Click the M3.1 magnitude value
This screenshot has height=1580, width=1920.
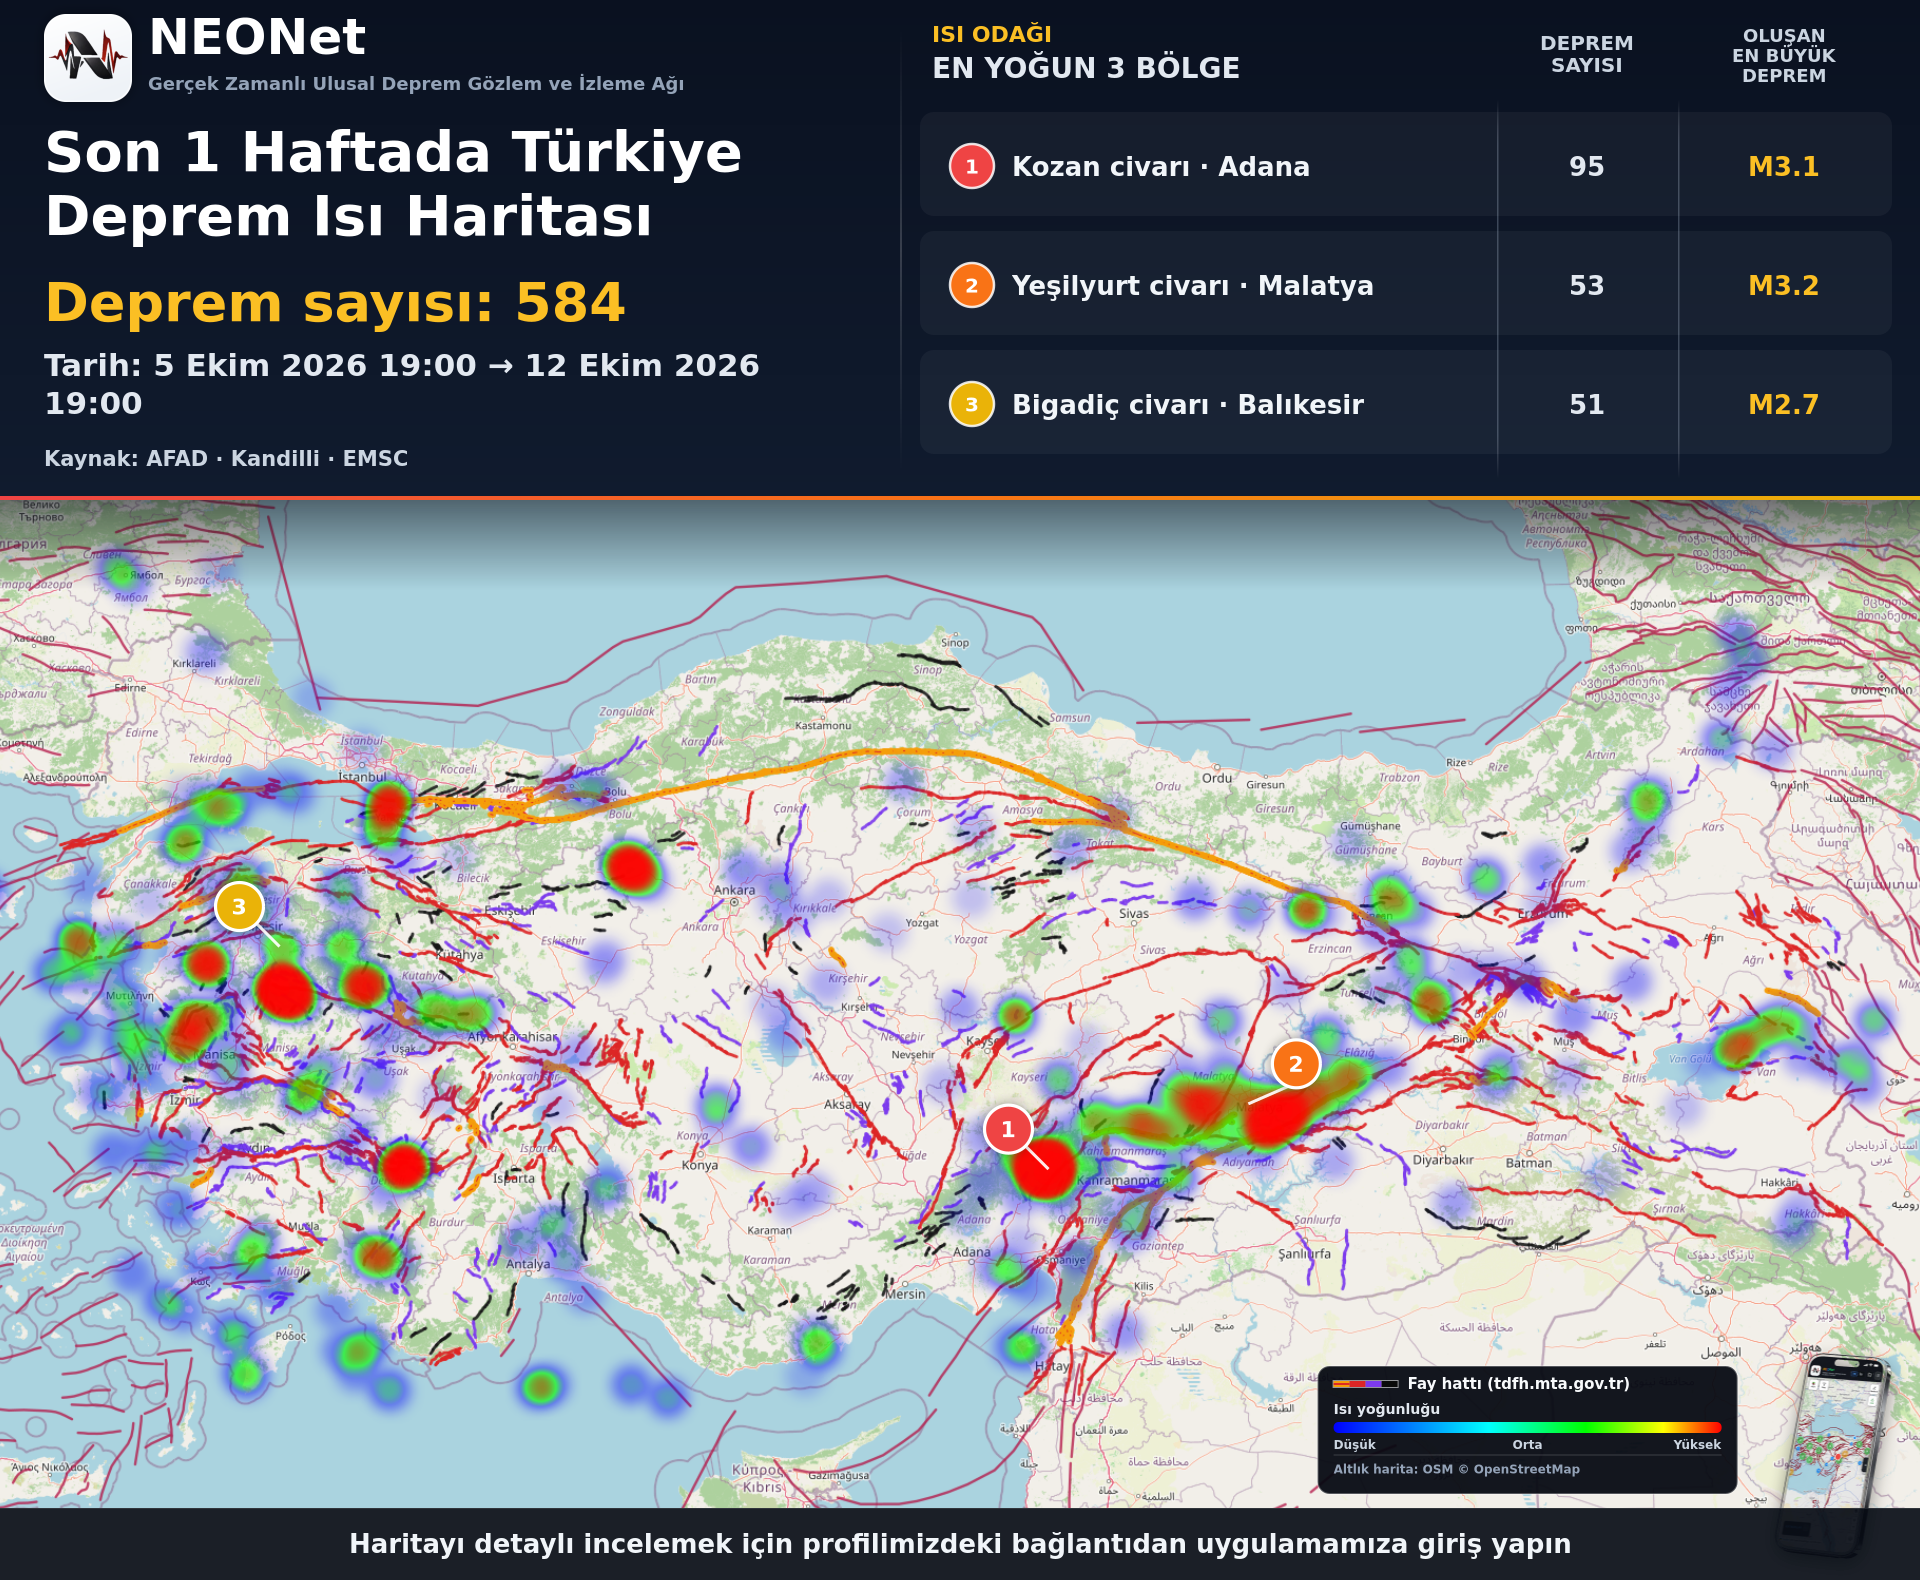click(1783, 166)
